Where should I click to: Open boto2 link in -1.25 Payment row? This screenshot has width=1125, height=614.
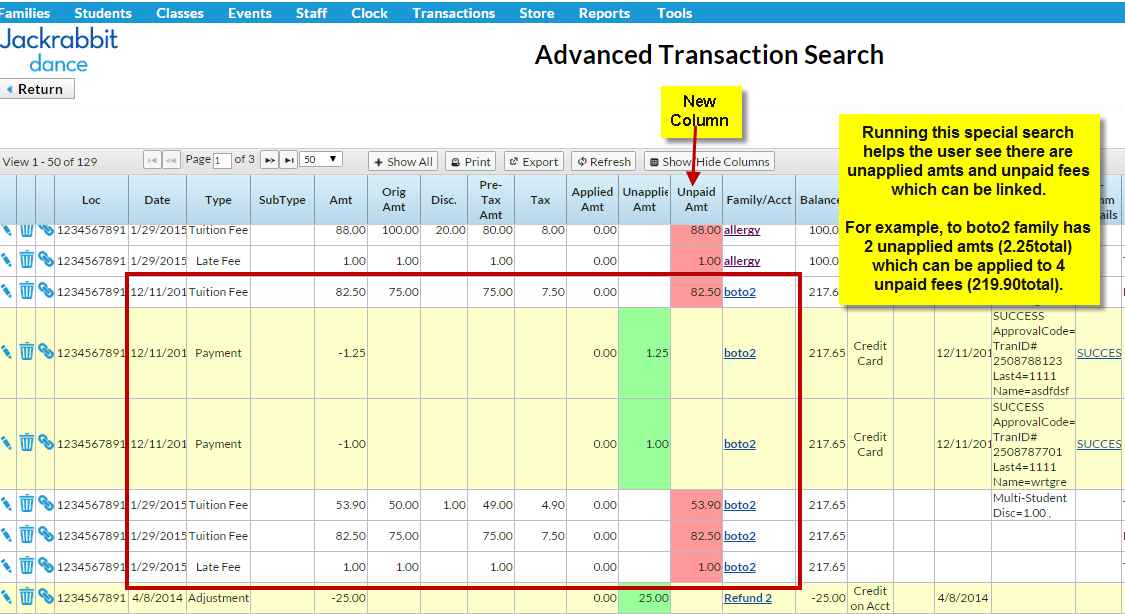(740, 352)
